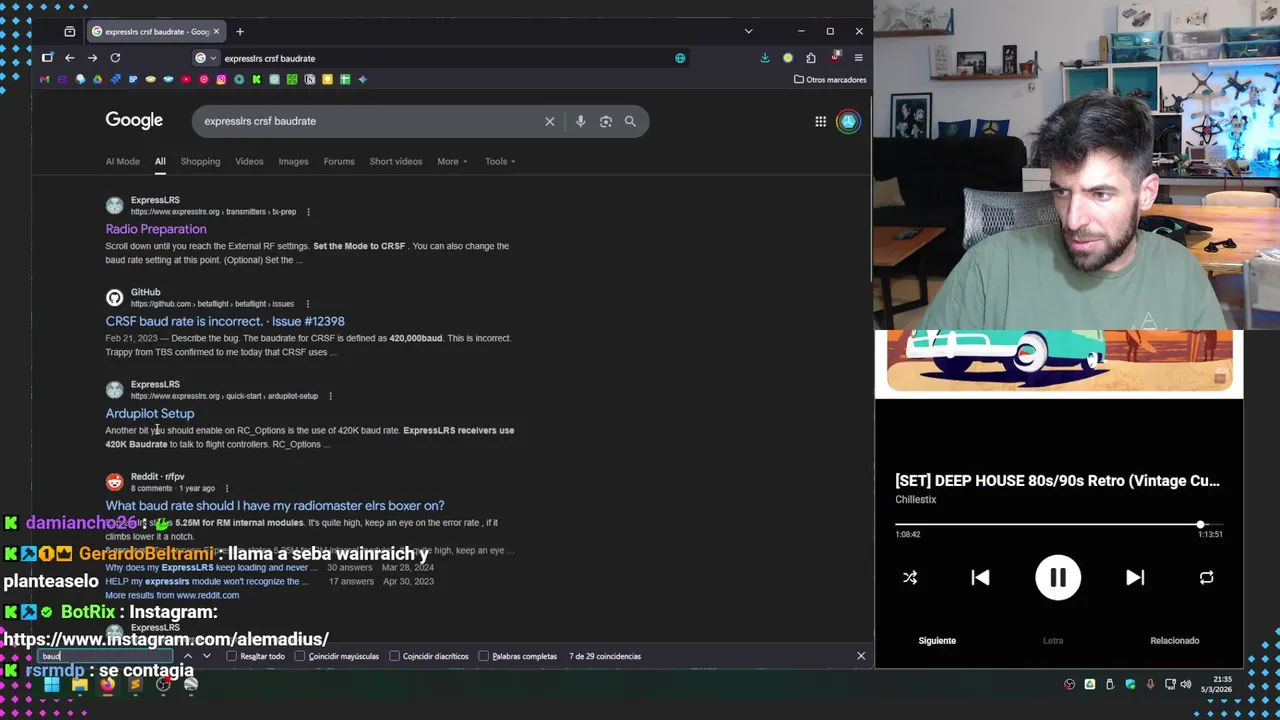Open the Google logo homepage link
This screenshot has height=720, width=1280.
(x=134, y=120)
